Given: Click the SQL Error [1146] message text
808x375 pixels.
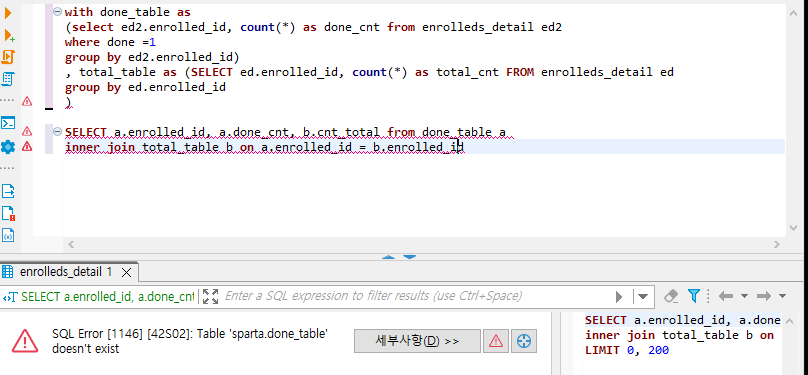Looking at the screenshot, I should pyautogui.click(x=190, y=341).
